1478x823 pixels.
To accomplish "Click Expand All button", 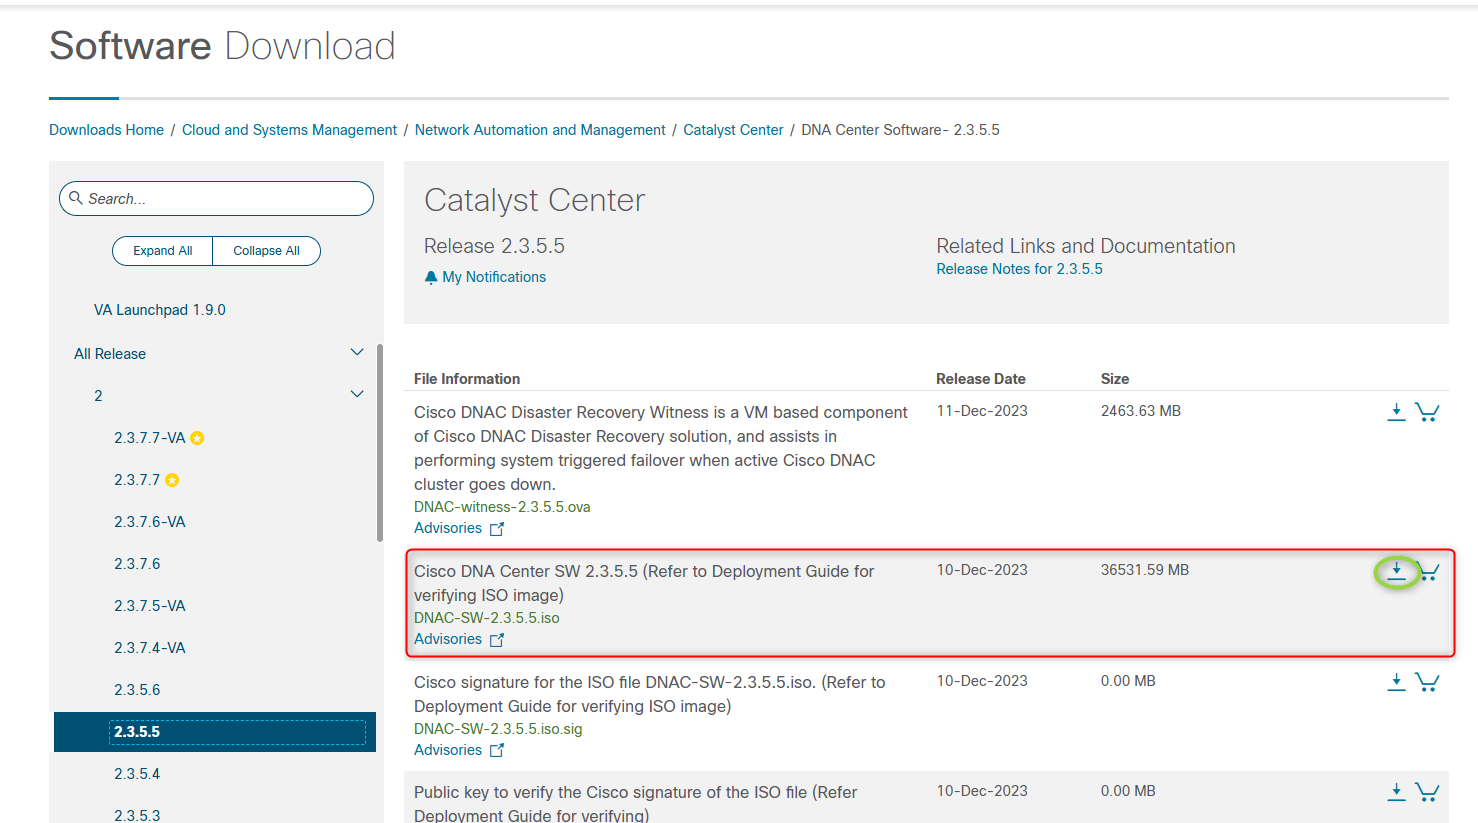I will coord(162,251).
